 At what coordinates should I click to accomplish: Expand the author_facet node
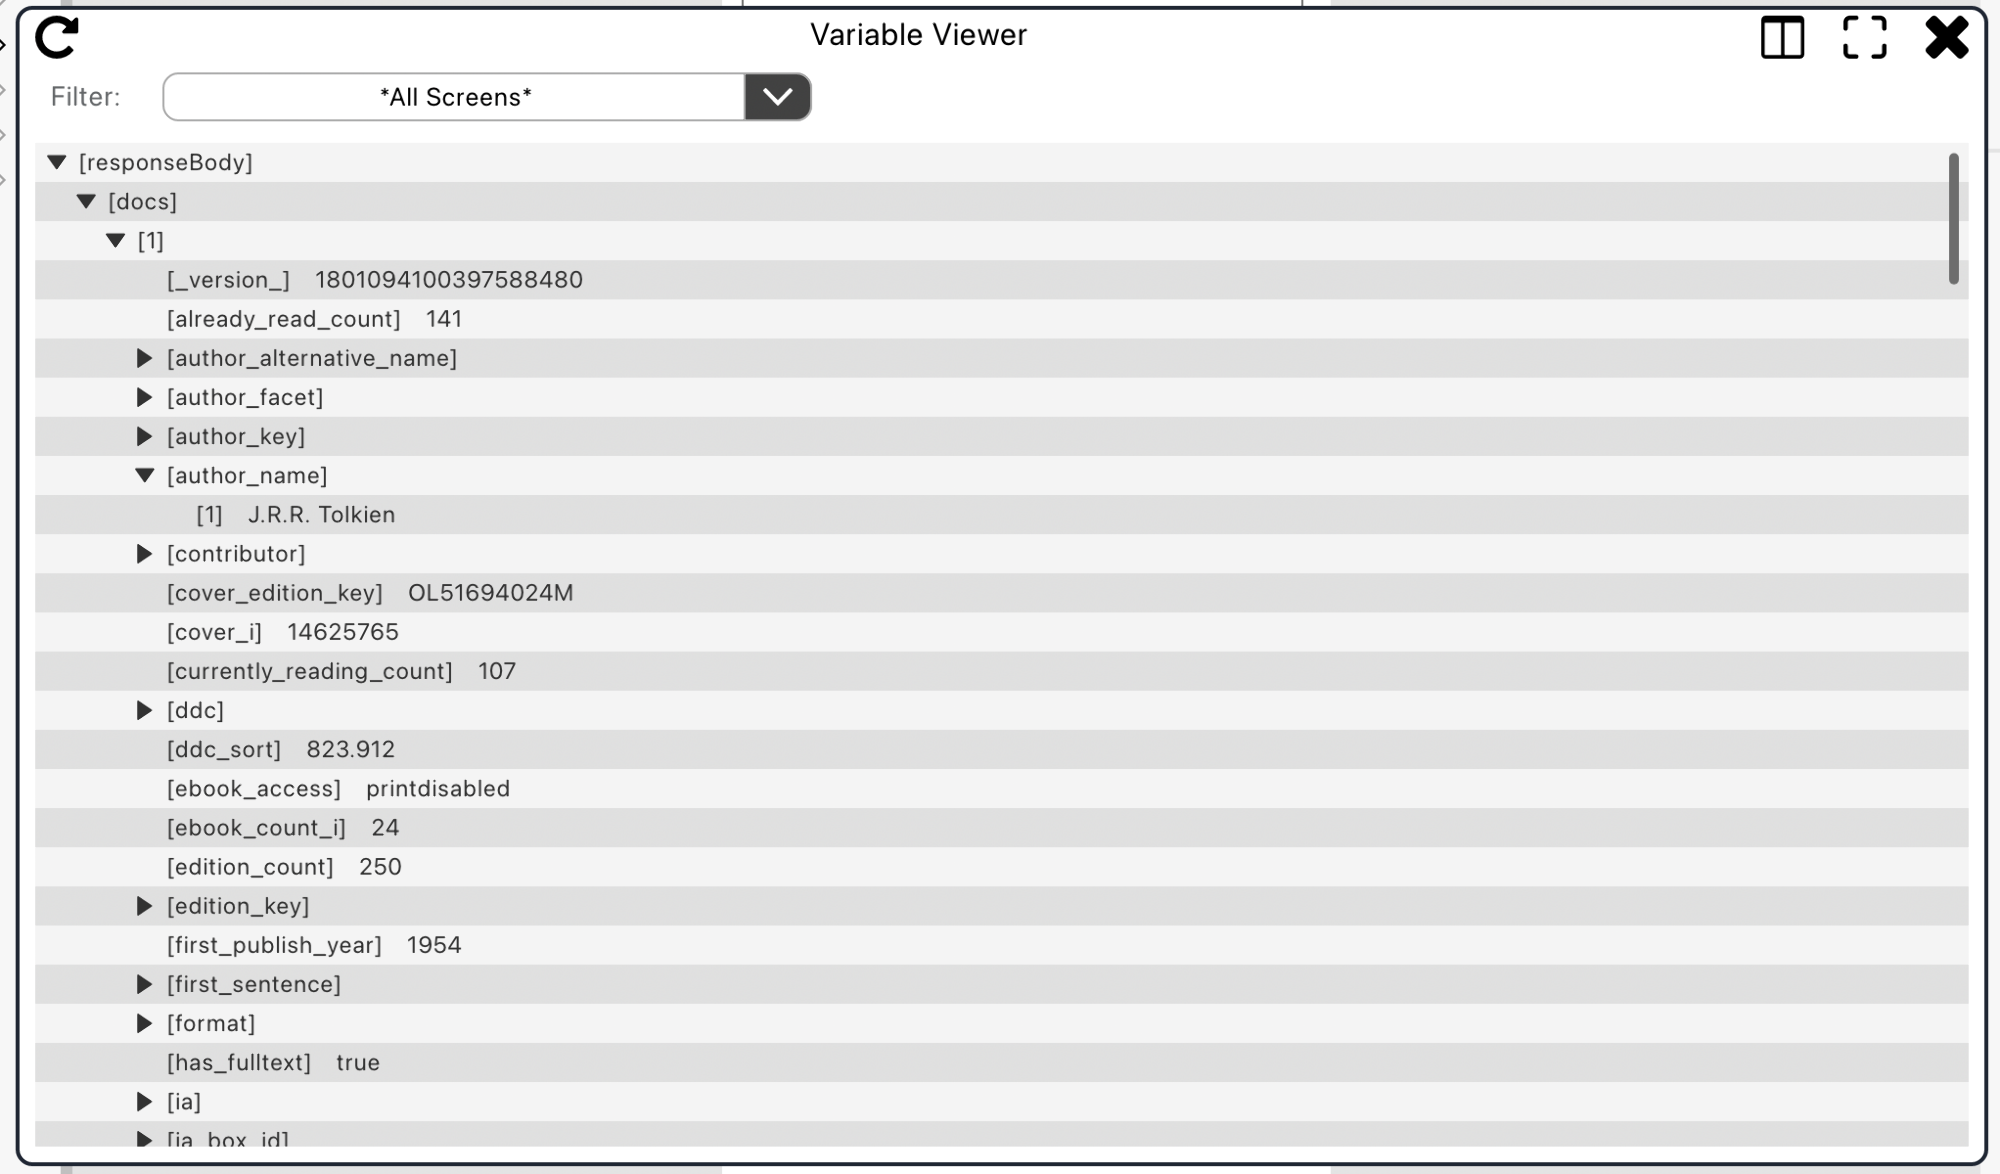(x=144, y=397)
